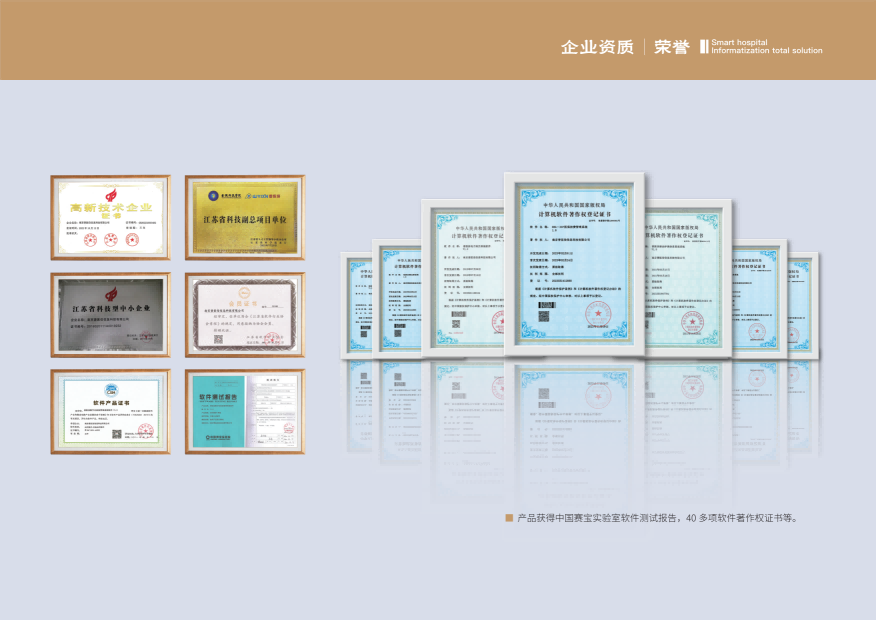Click the center front copyright certificate frame
The height and width of the screenshot is (620, 876).
[x=575, y=265]
